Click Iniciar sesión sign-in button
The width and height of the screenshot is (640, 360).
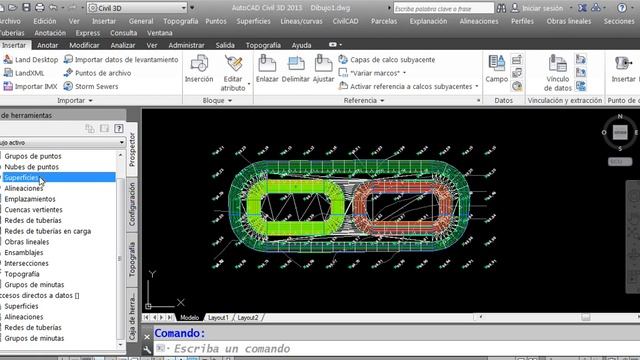coord(537,8)
